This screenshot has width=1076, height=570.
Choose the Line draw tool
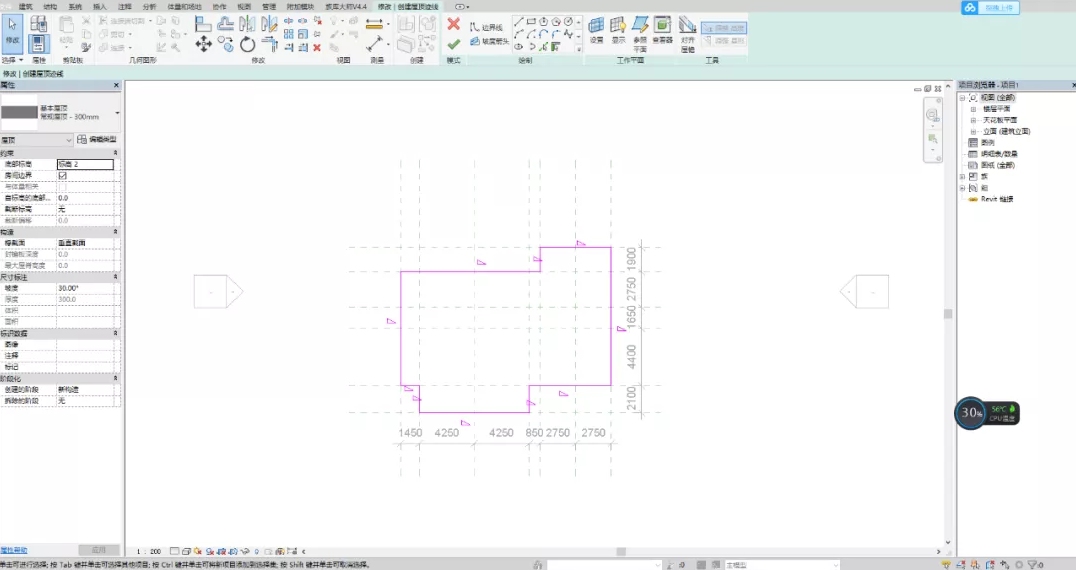[518, 21]
